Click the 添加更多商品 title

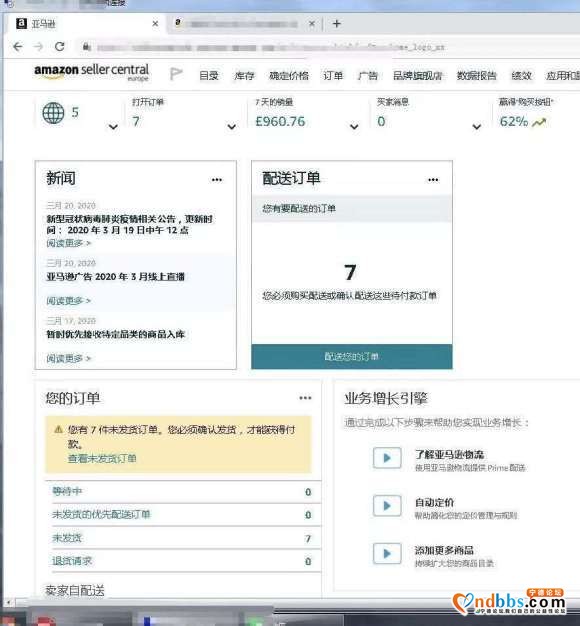444,550
